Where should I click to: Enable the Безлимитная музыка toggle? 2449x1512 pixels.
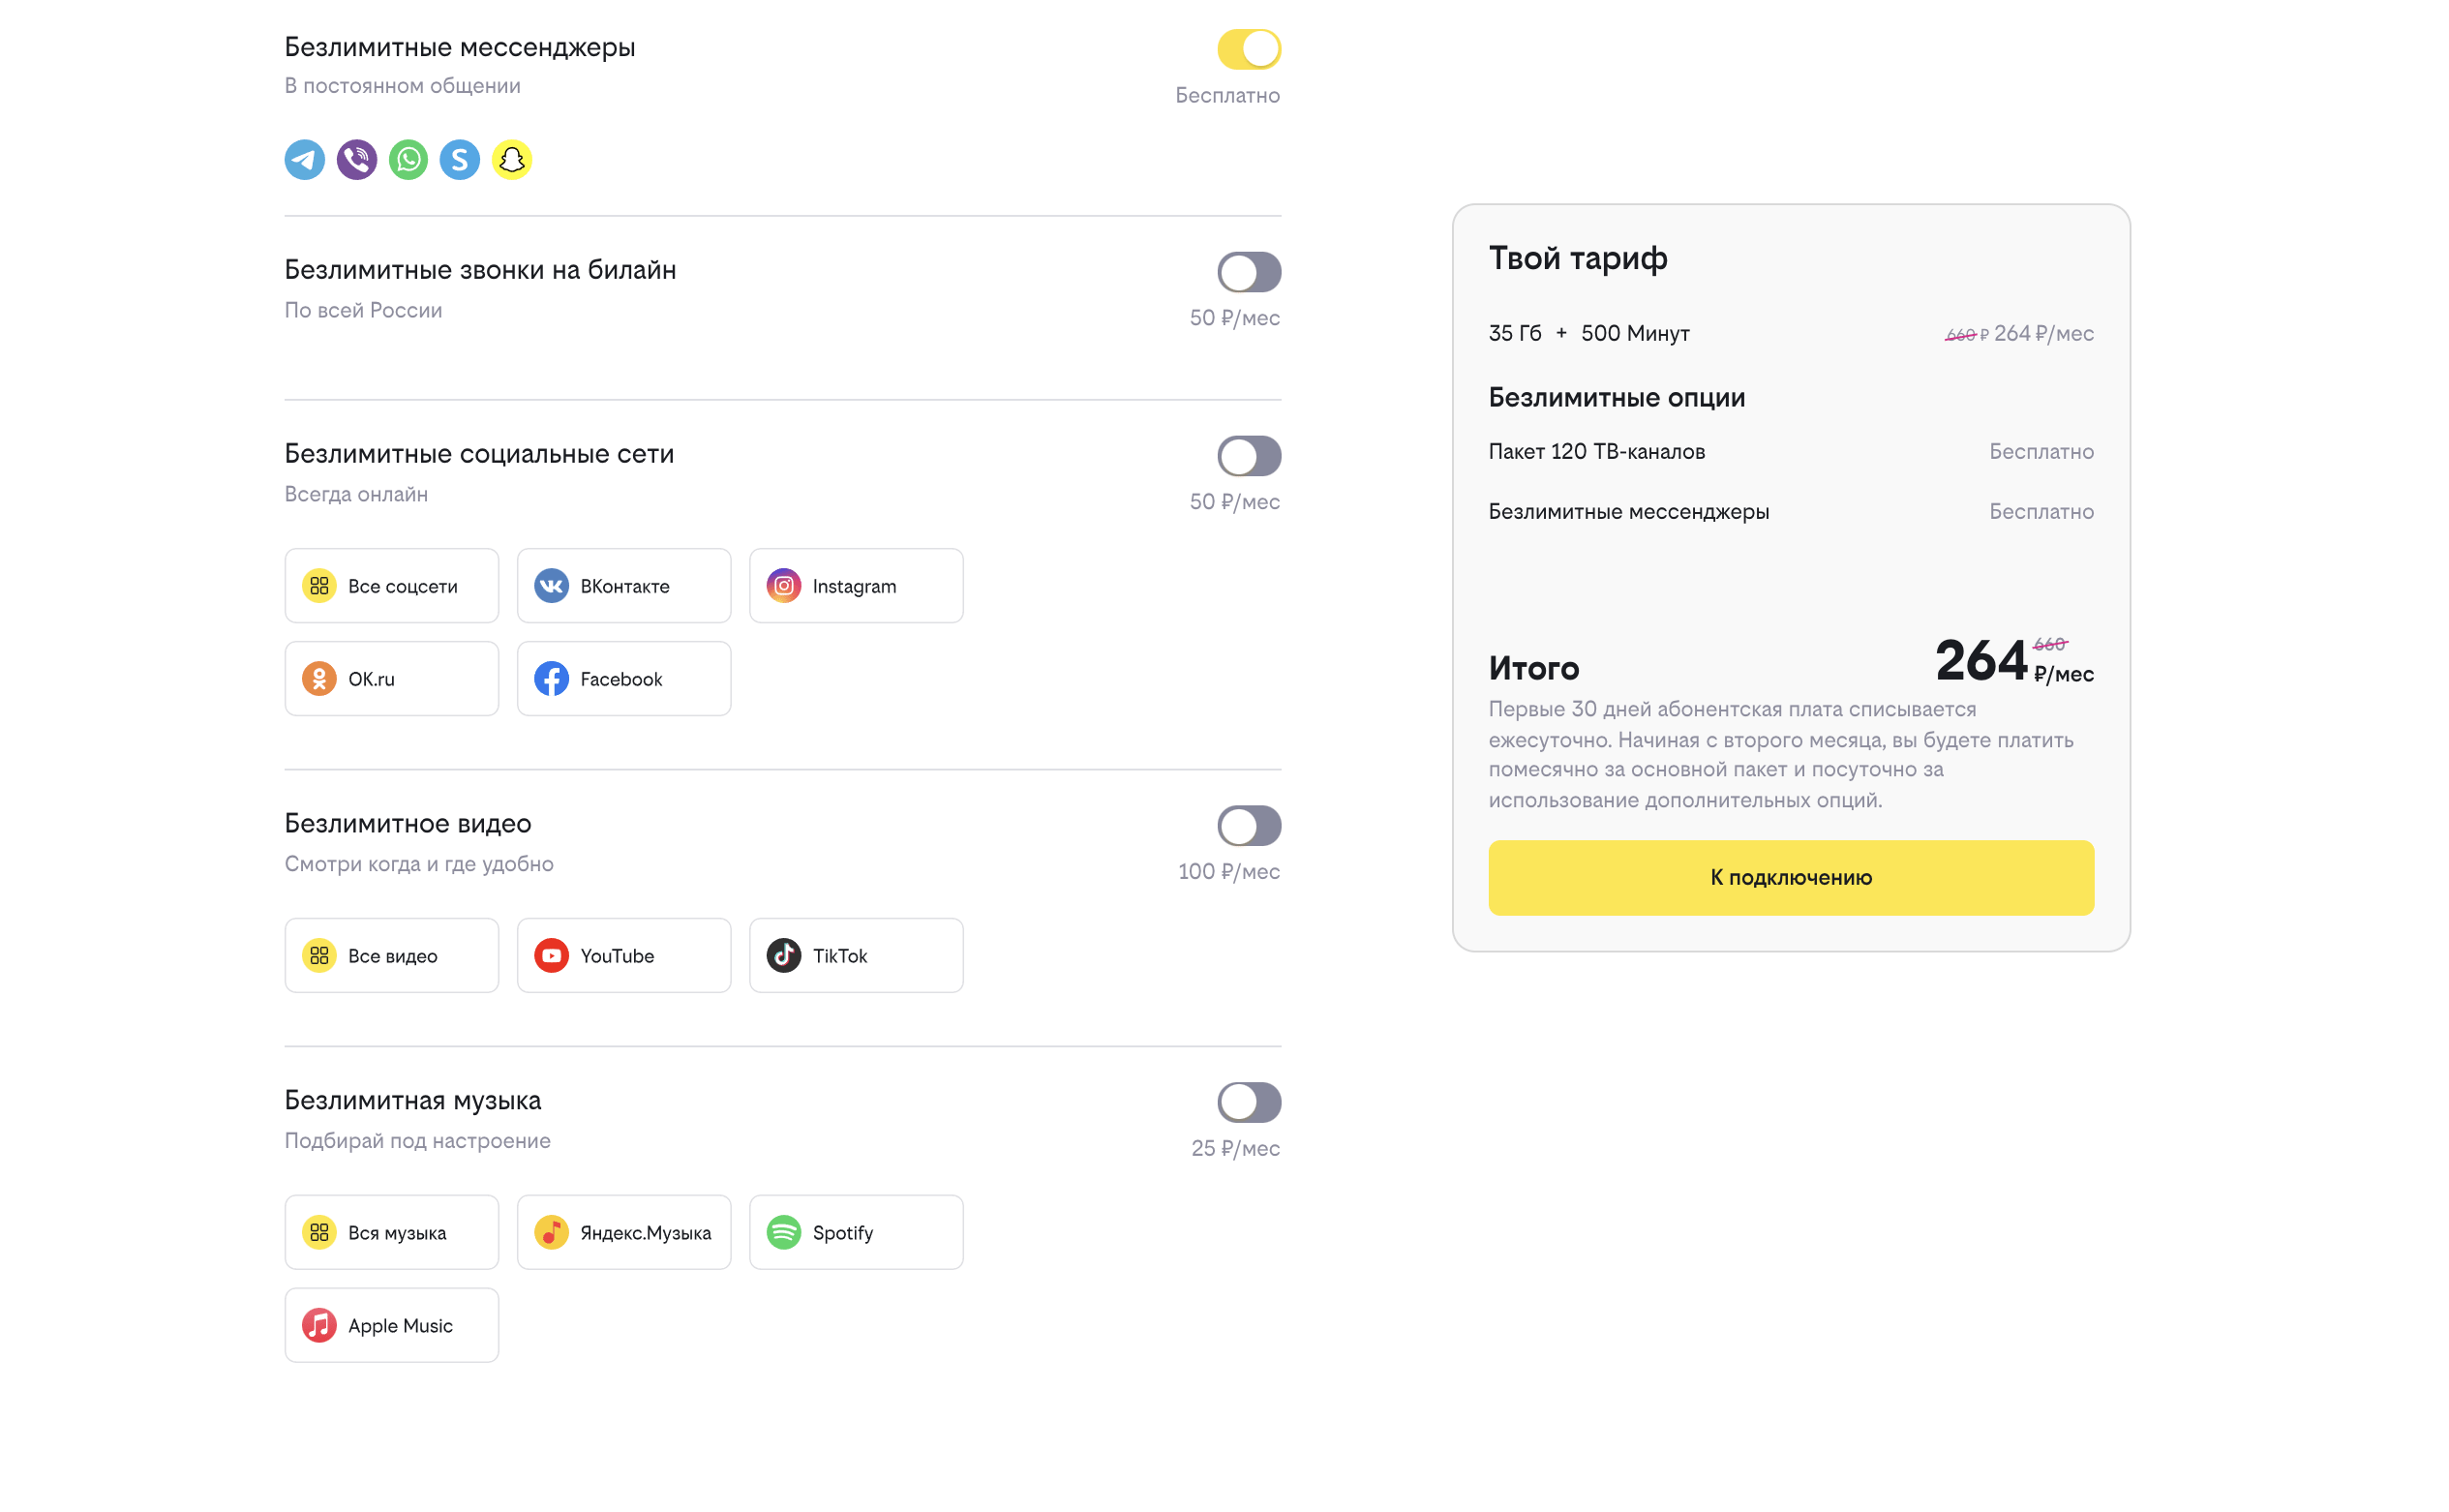tap(1249, 1103)
